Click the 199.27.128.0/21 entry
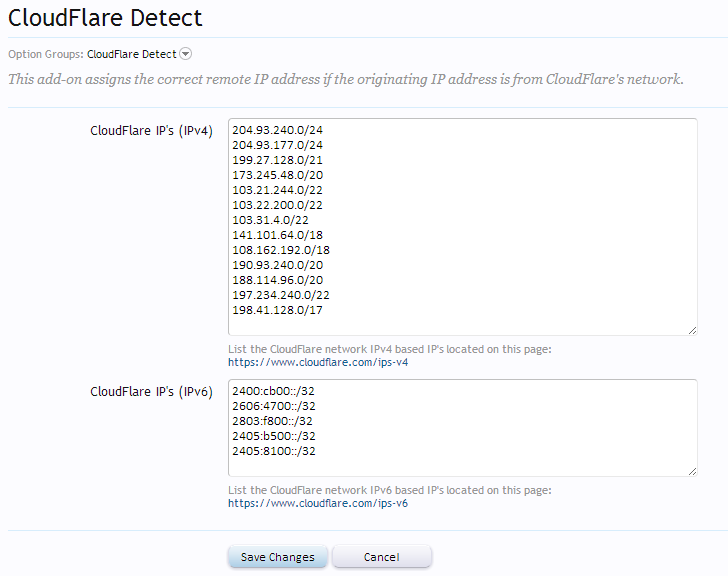The width and height of the screenshot is (728, 576). (277, 160)
